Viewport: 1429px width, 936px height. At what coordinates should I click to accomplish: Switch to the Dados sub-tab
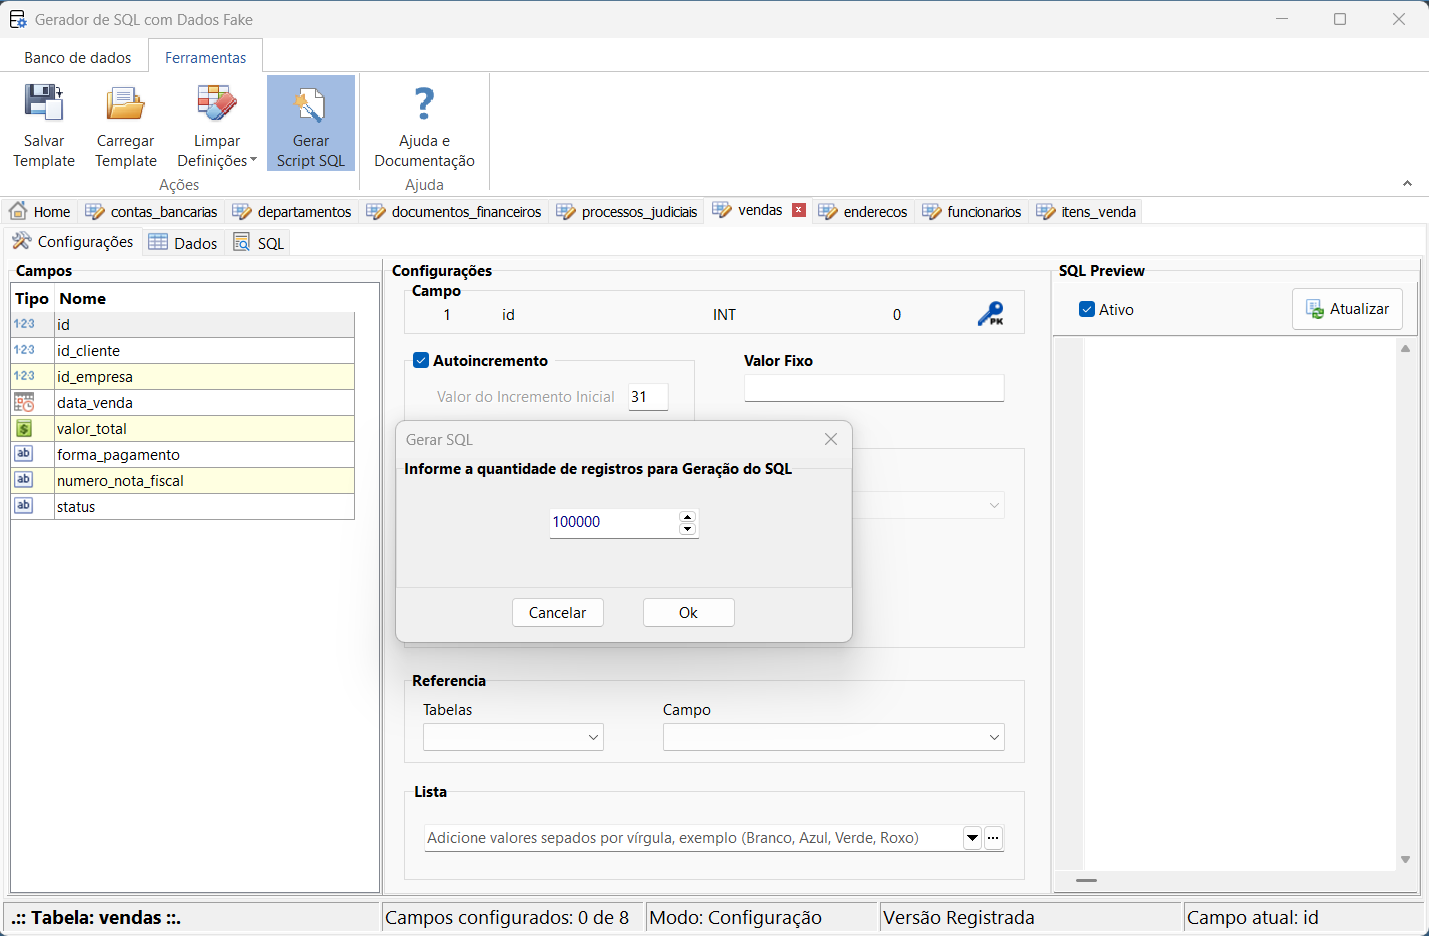coord(183,243)
